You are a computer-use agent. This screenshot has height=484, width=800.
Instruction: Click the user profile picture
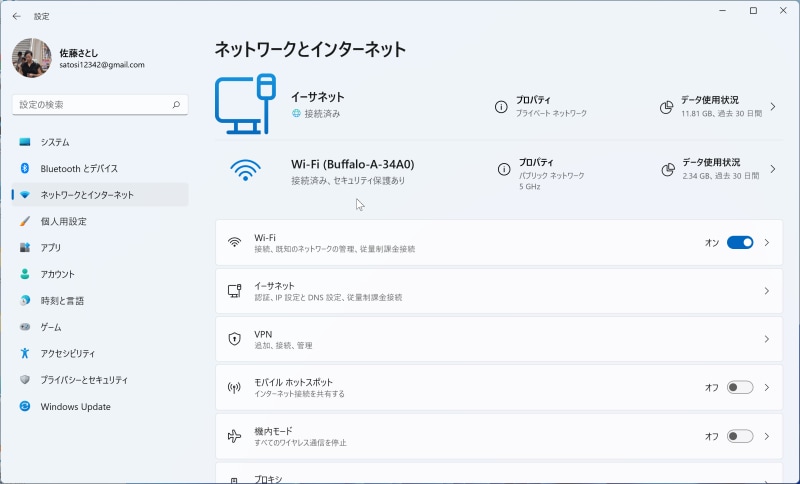point(31,58)
